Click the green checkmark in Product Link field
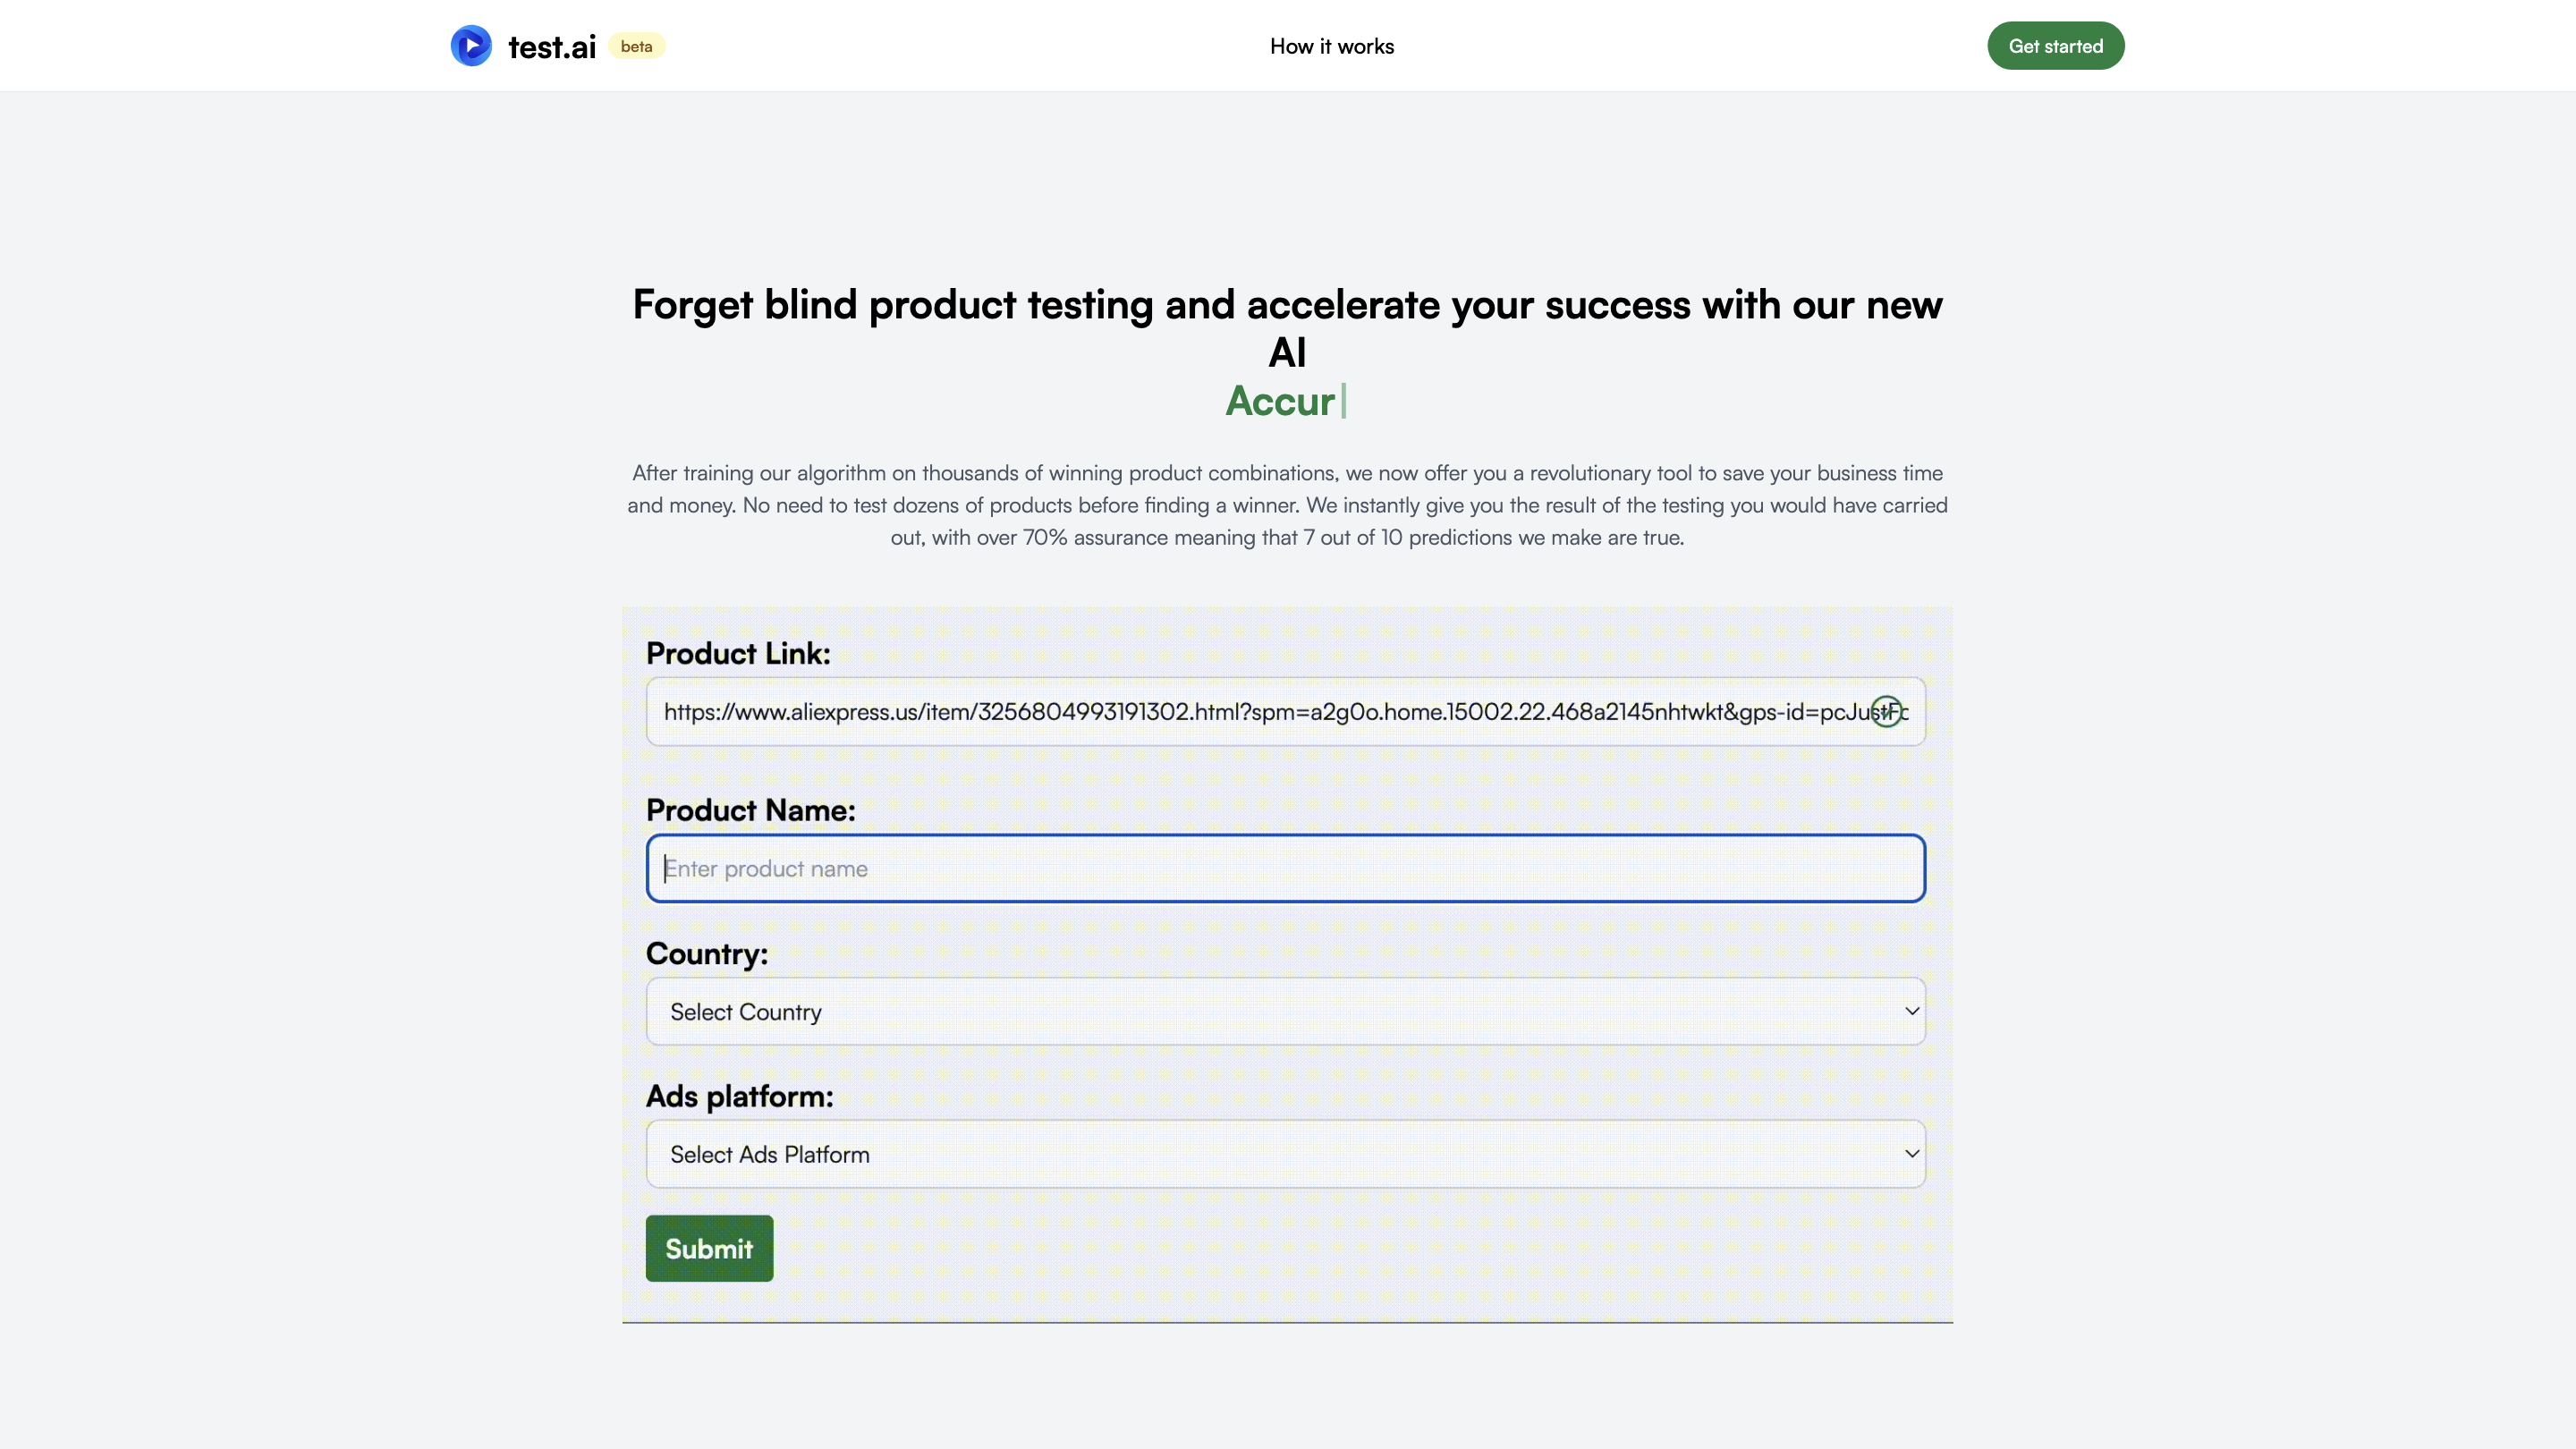 [x=1887, y=711]
